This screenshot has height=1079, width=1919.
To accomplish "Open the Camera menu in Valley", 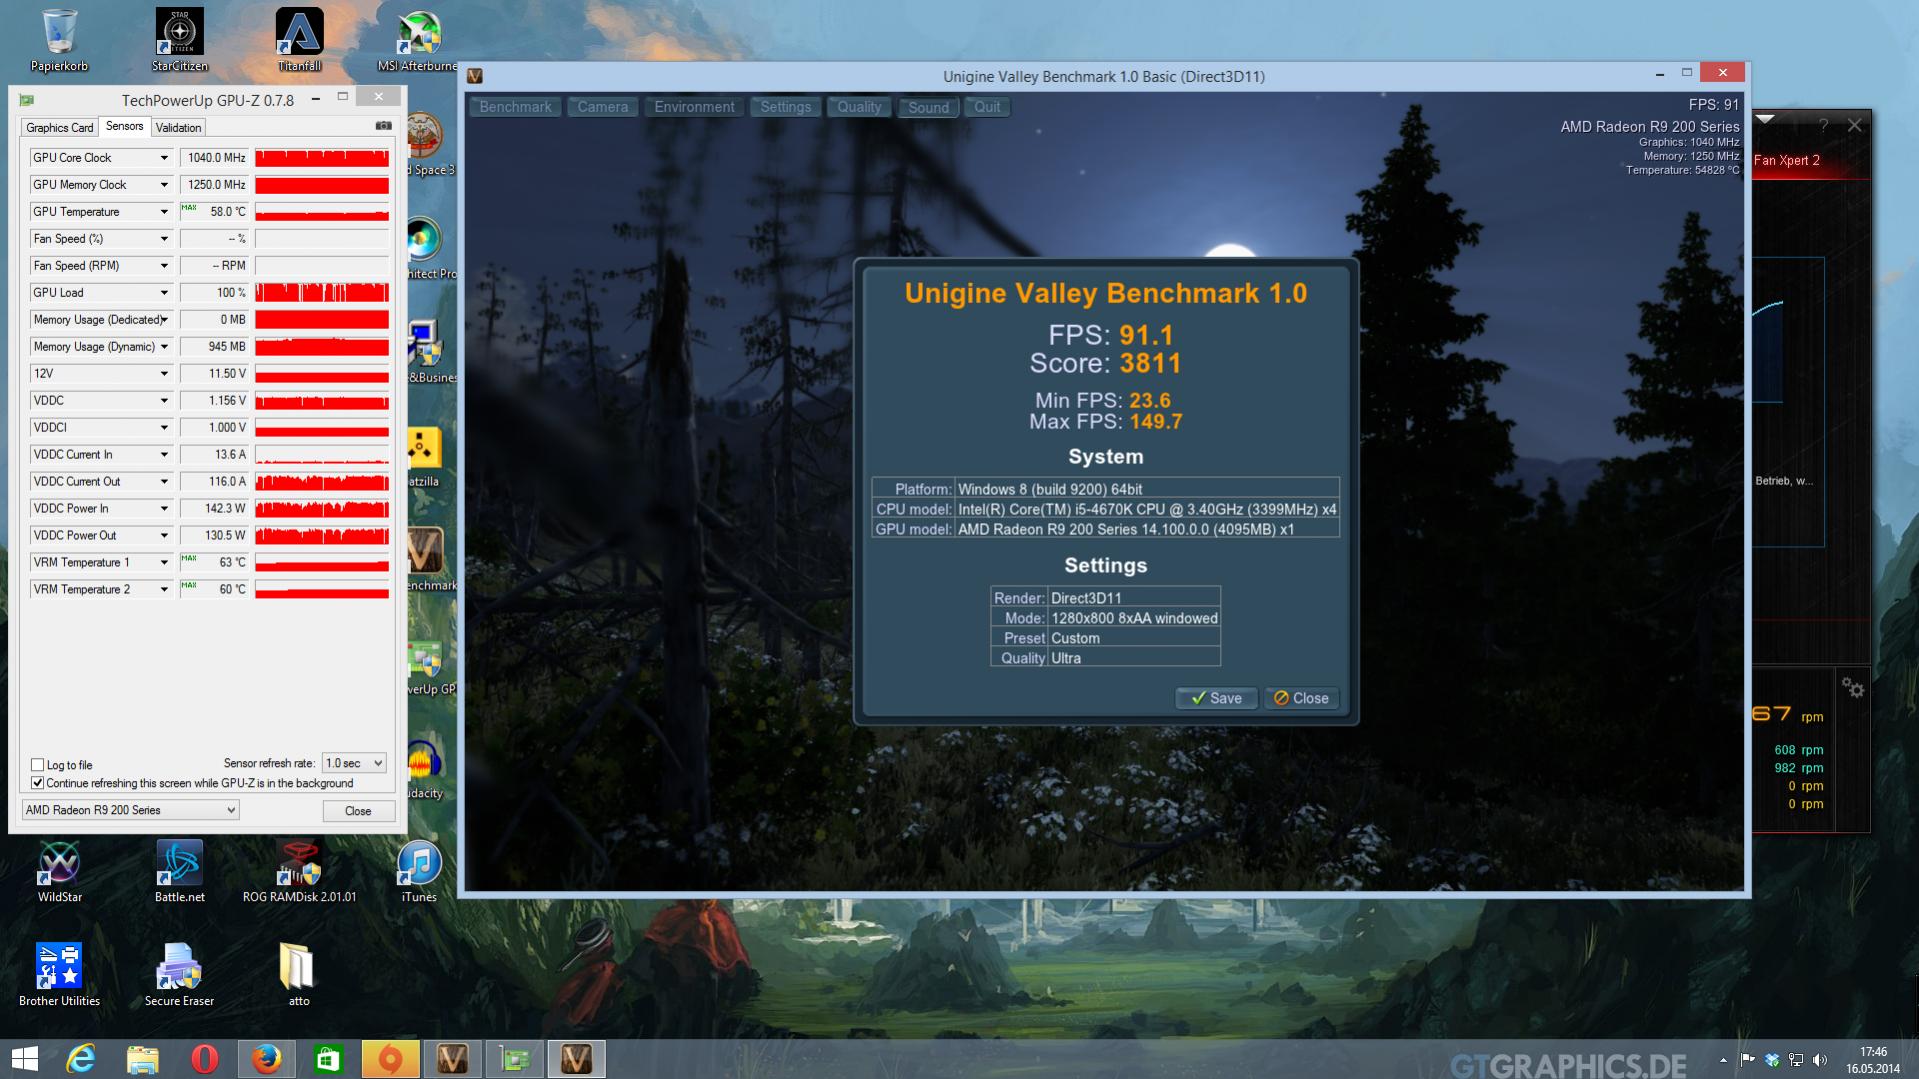I will [x=603, y=107].
